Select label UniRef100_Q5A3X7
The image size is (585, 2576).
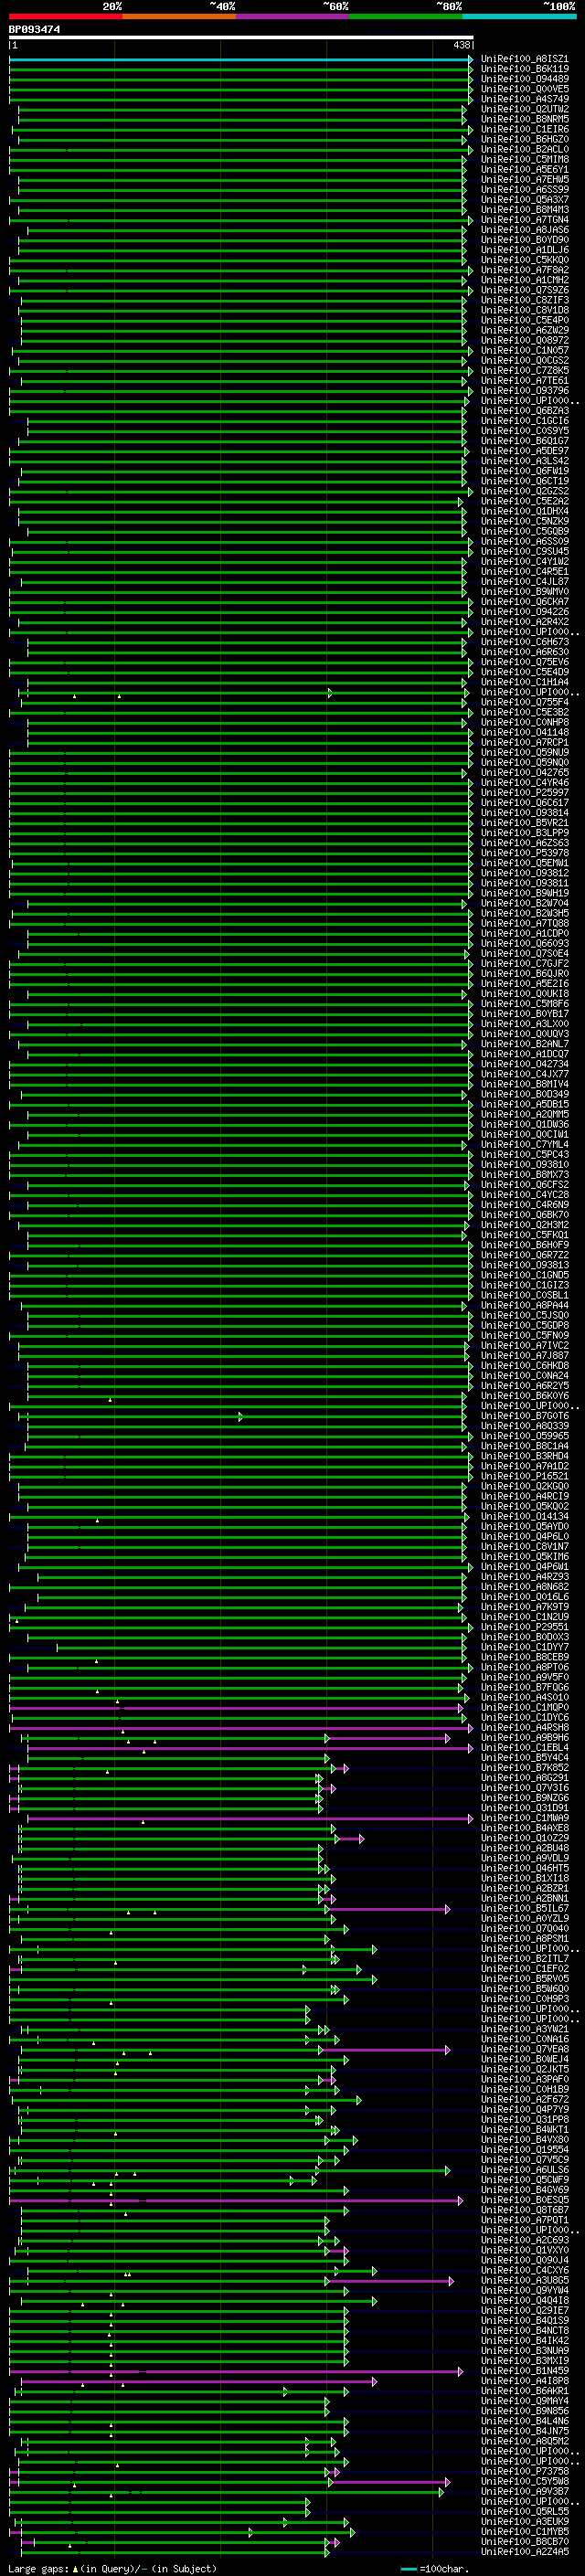525,199
